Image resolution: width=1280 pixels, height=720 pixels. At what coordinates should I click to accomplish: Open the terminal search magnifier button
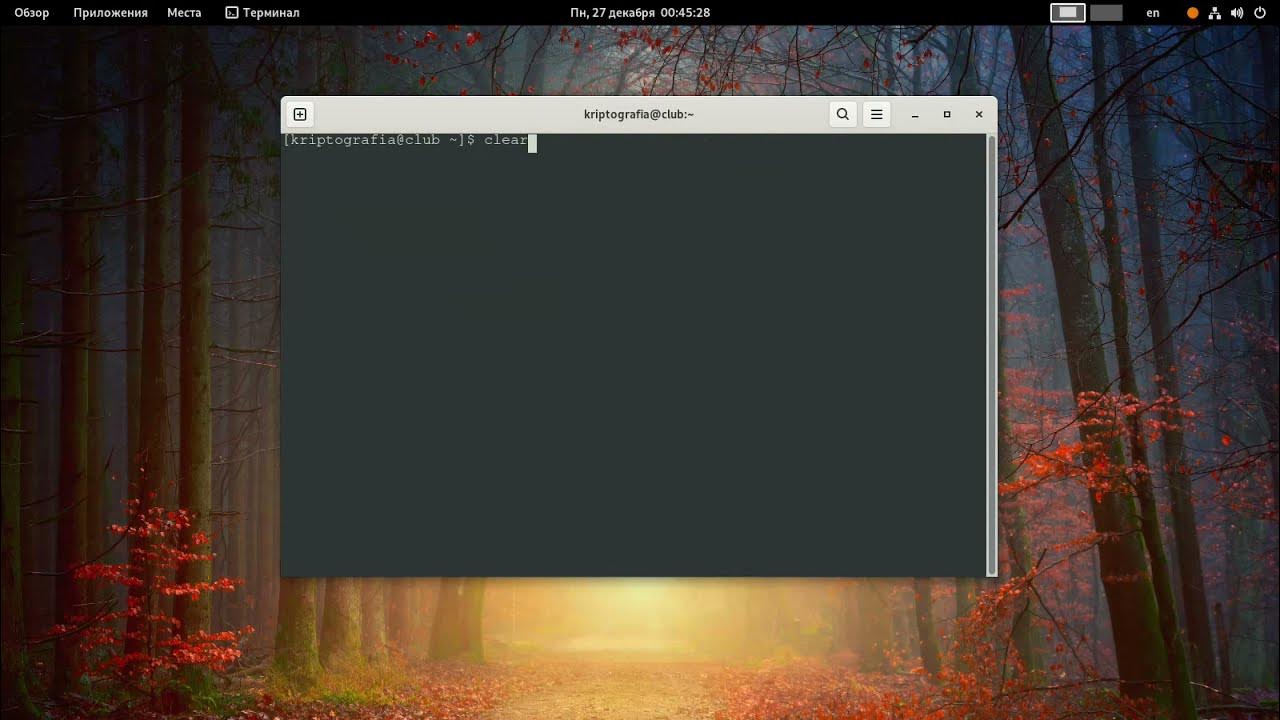843,114
